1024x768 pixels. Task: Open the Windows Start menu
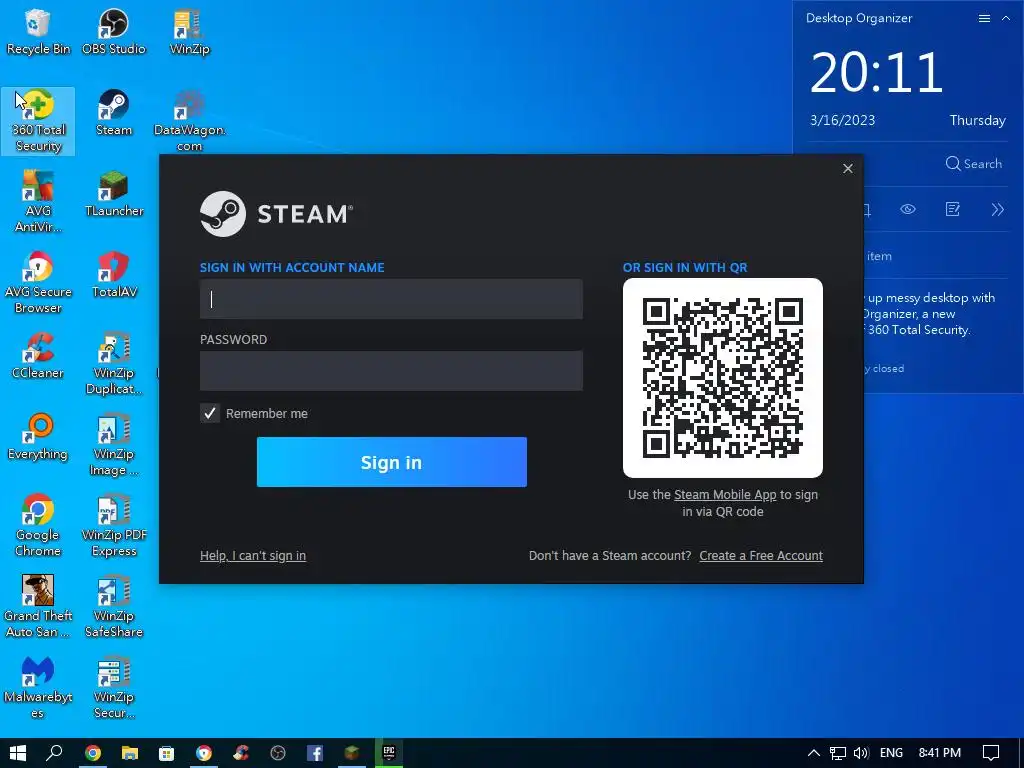(18, 753)
